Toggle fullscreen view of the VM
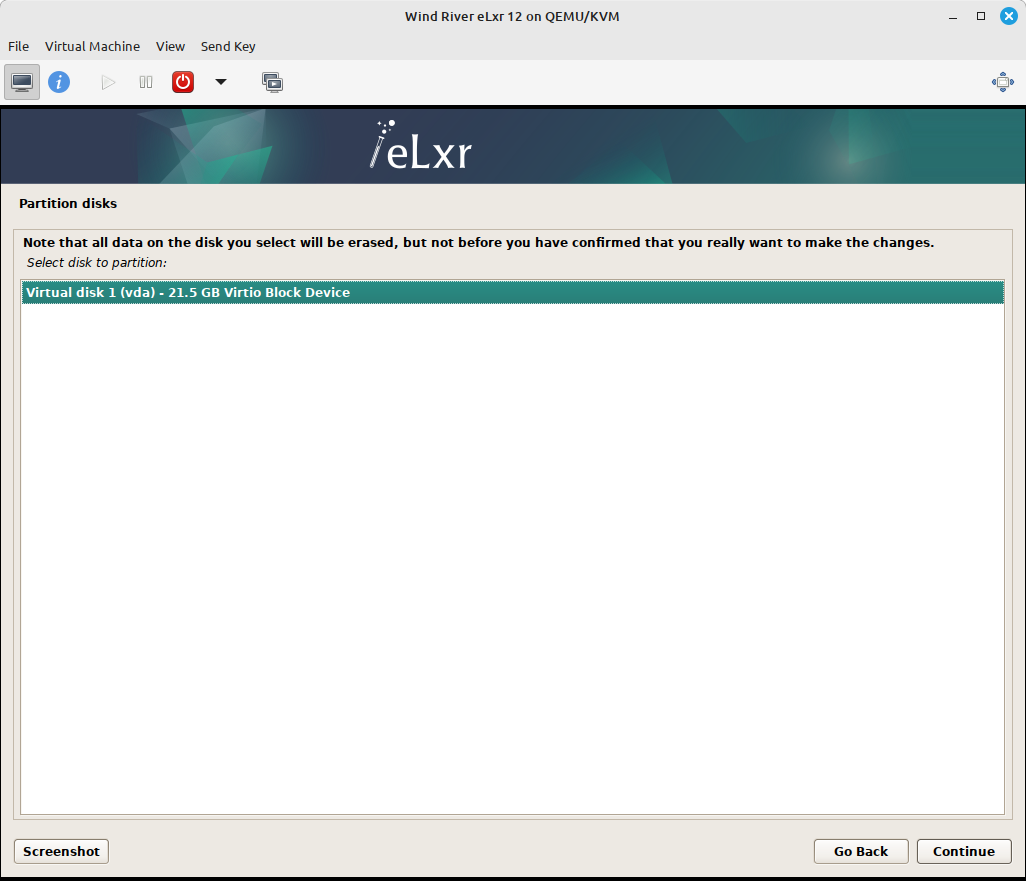 [1003, 82]
